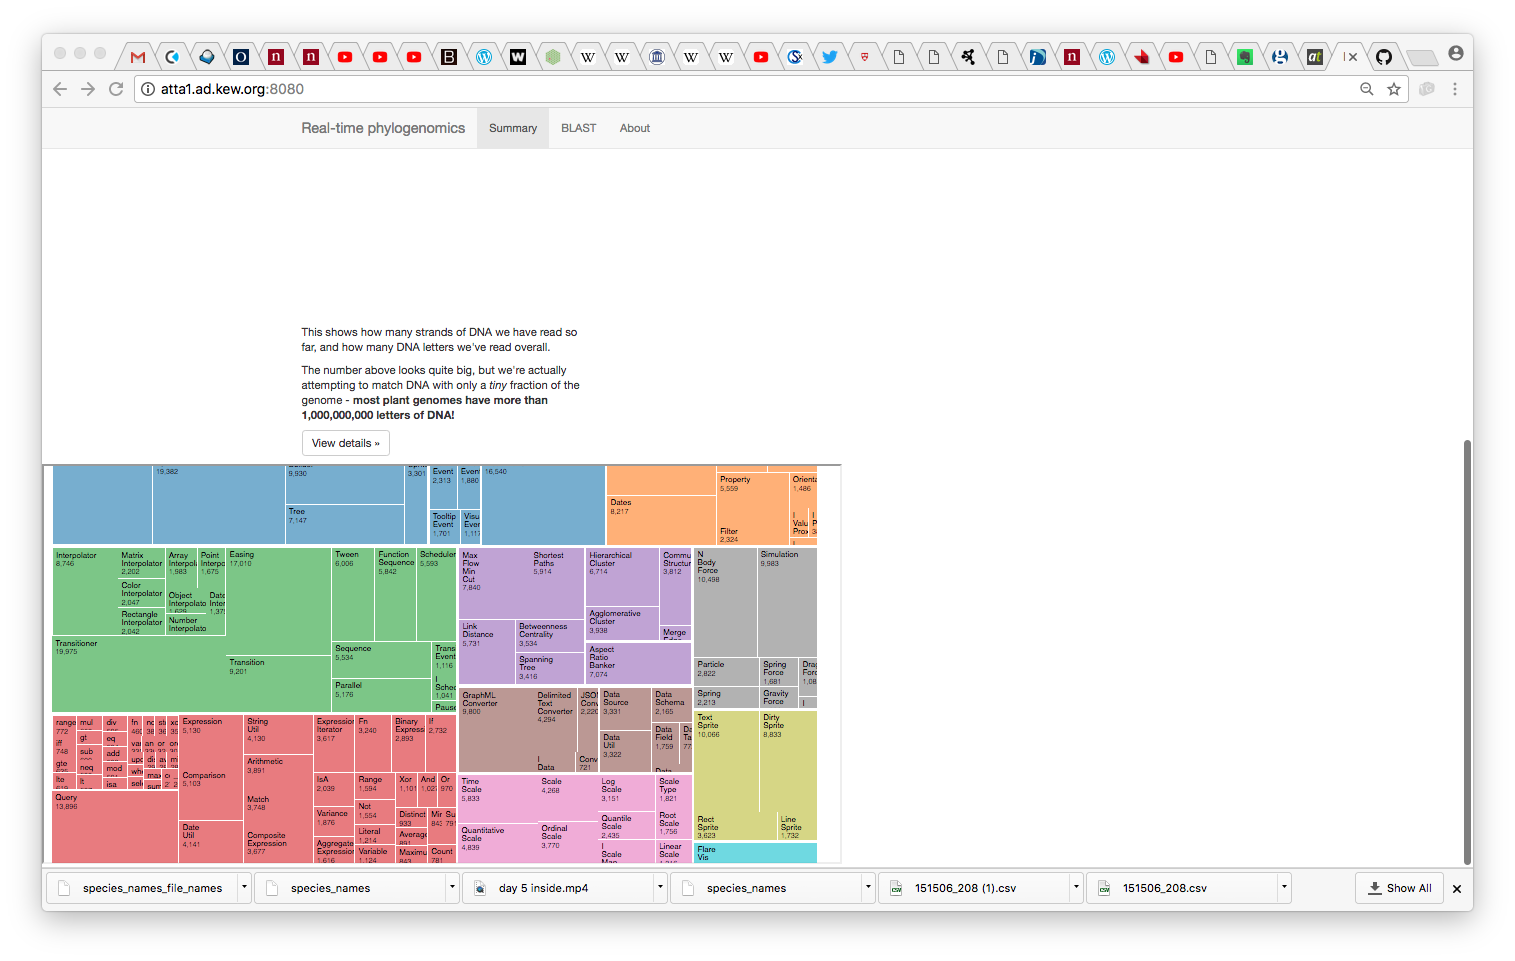
Task: Switch to the dark blue O favicon tab
Action: (241, 57)
